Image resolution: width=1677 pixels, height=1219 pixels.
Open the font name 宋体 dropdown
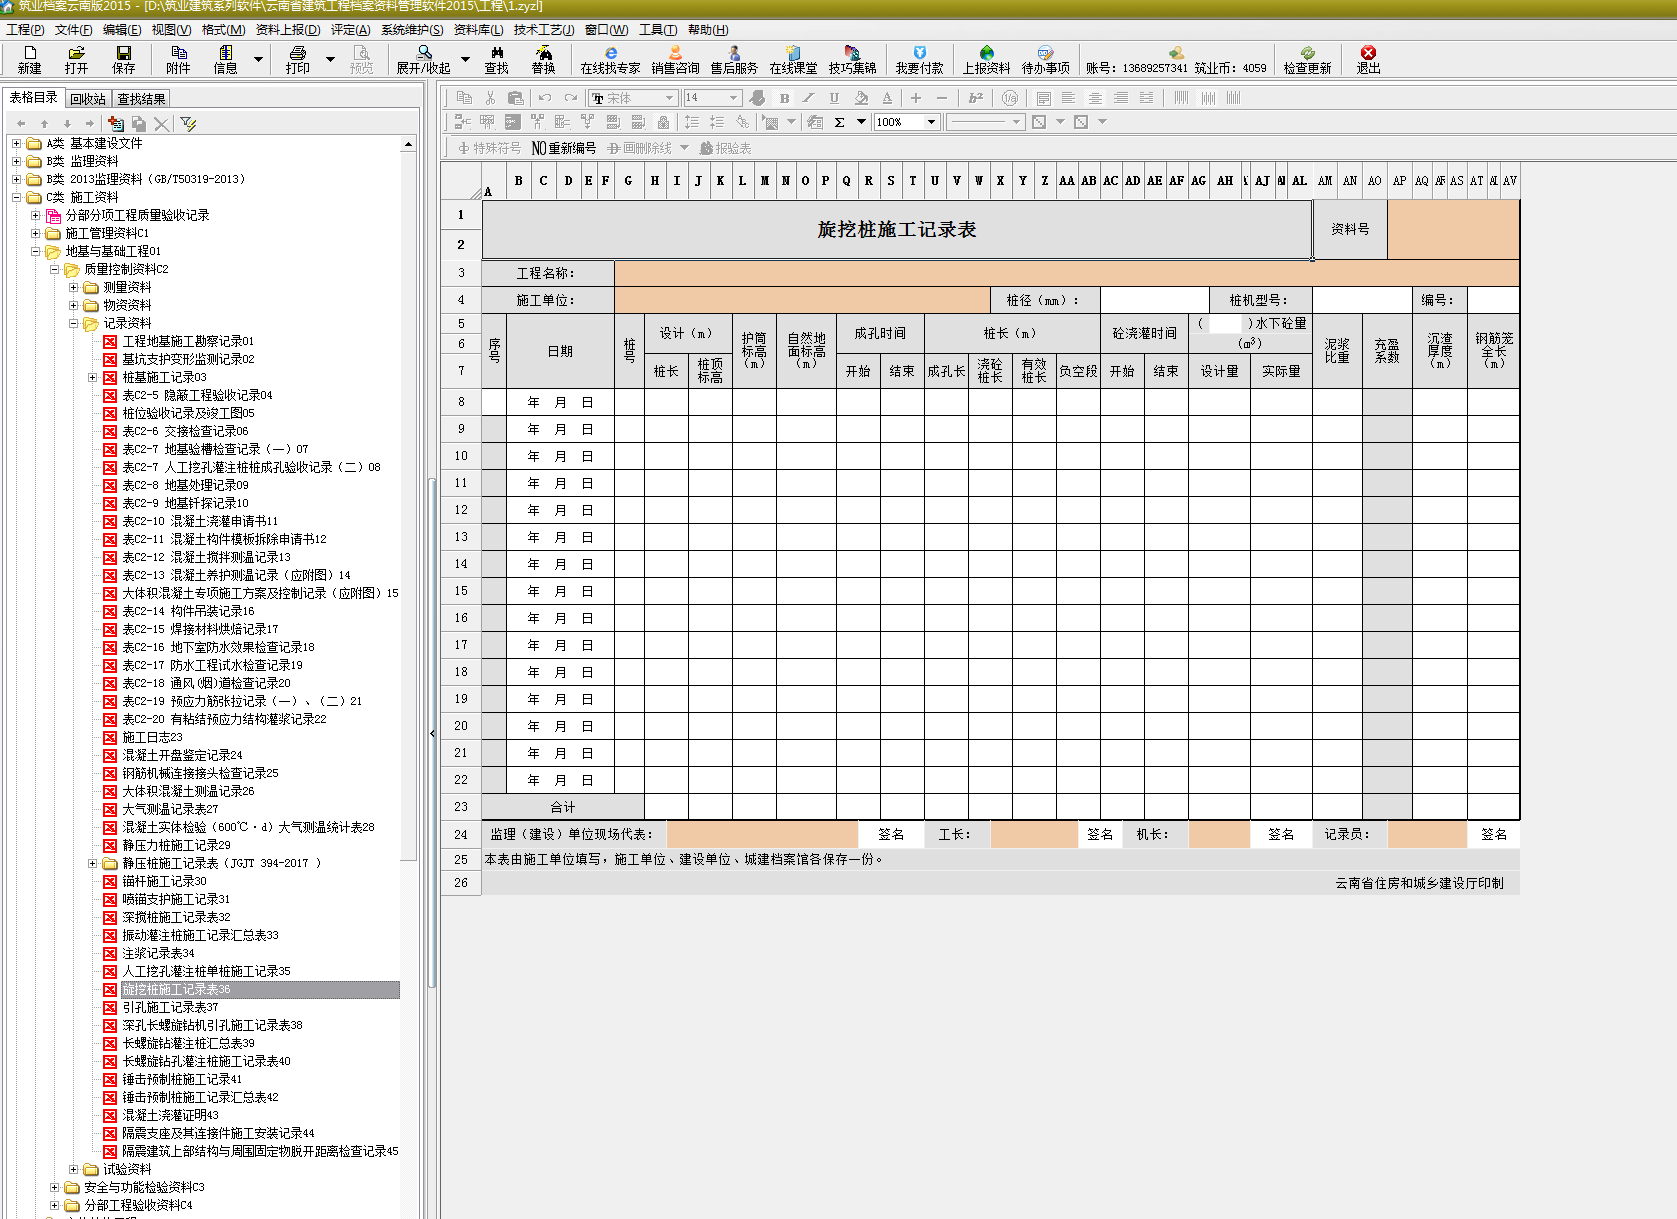point(669,98)
